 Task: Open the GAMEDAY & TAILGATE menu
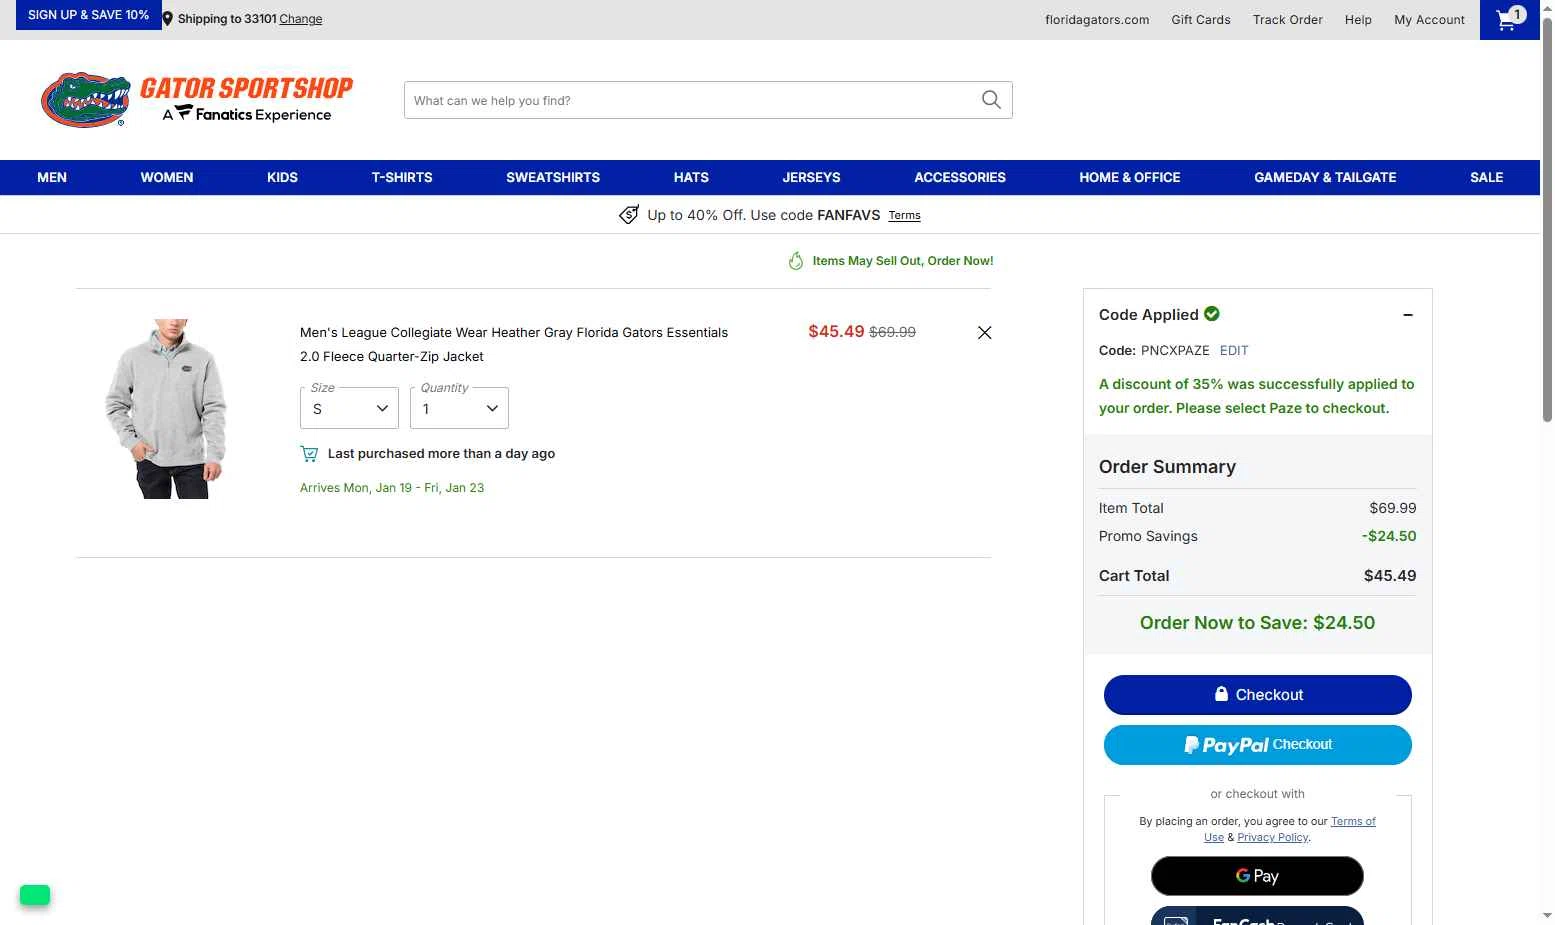point(1325,178)
